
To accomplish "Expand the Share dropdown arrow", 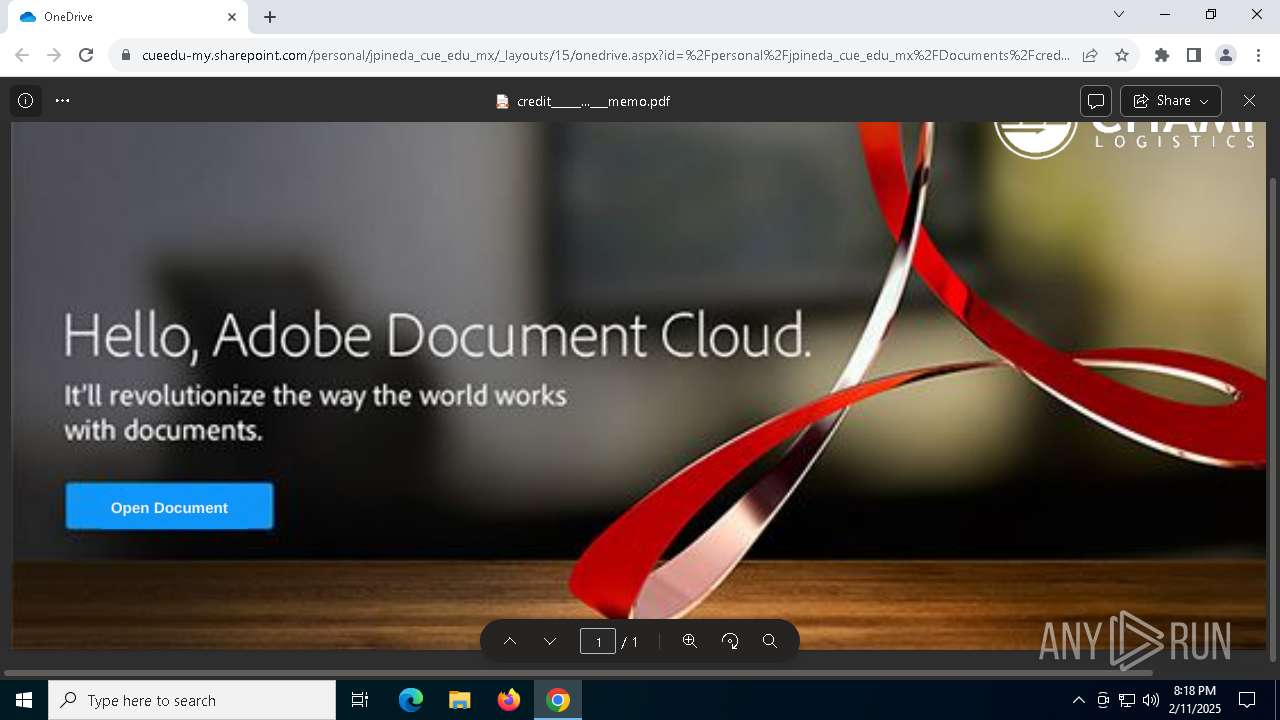I will point(1205,101).
